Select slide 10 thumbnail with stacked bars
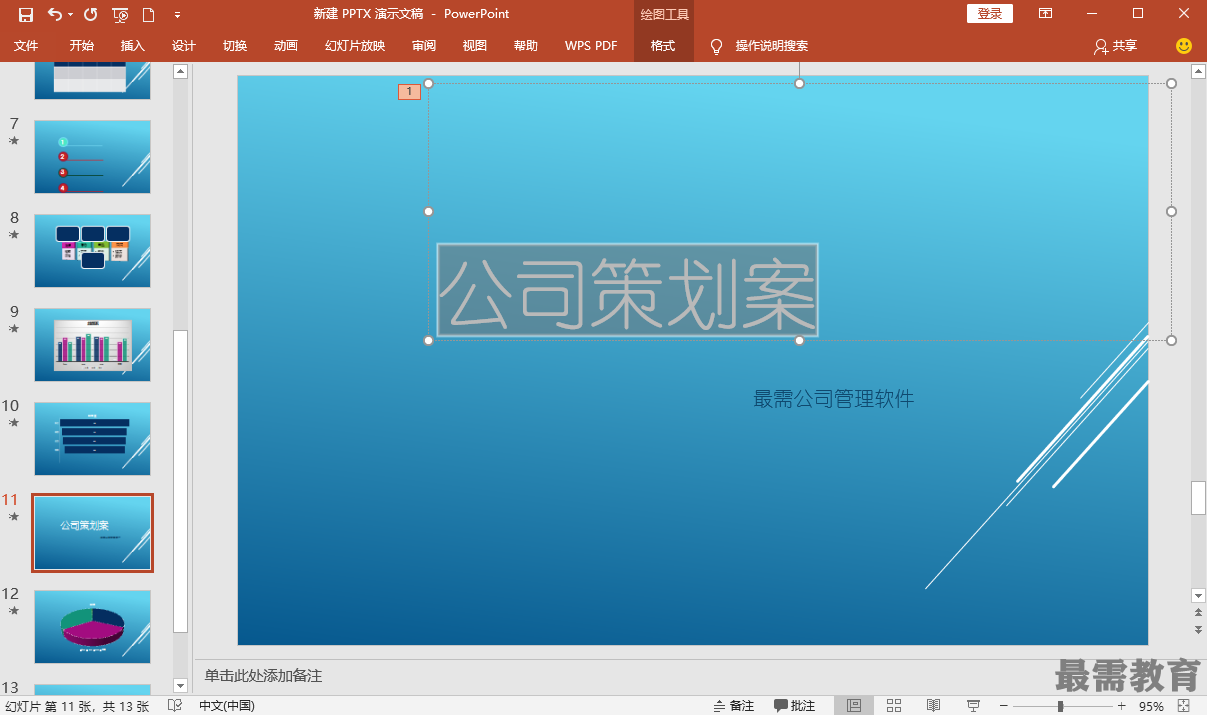 click(x=92, y=439)
